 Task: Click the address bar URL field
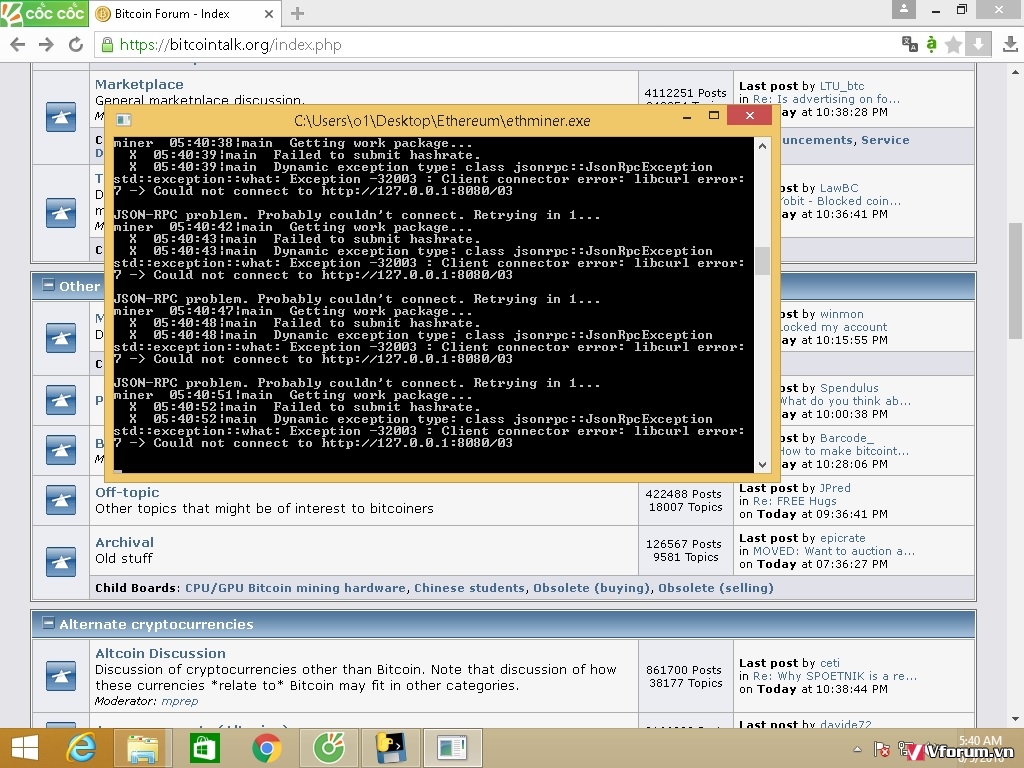pos(496,44)
